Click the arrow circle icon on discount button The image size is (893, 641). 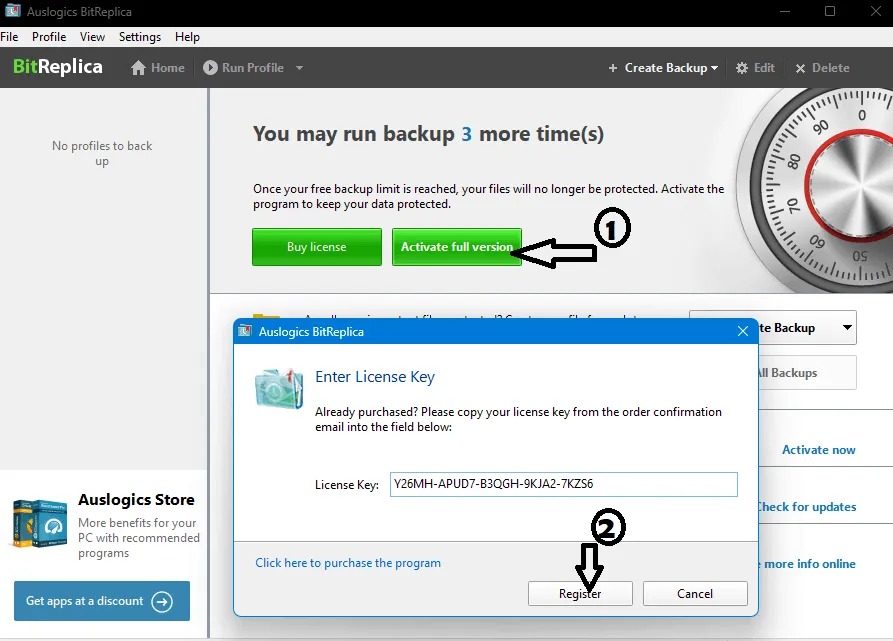(162, 601)
